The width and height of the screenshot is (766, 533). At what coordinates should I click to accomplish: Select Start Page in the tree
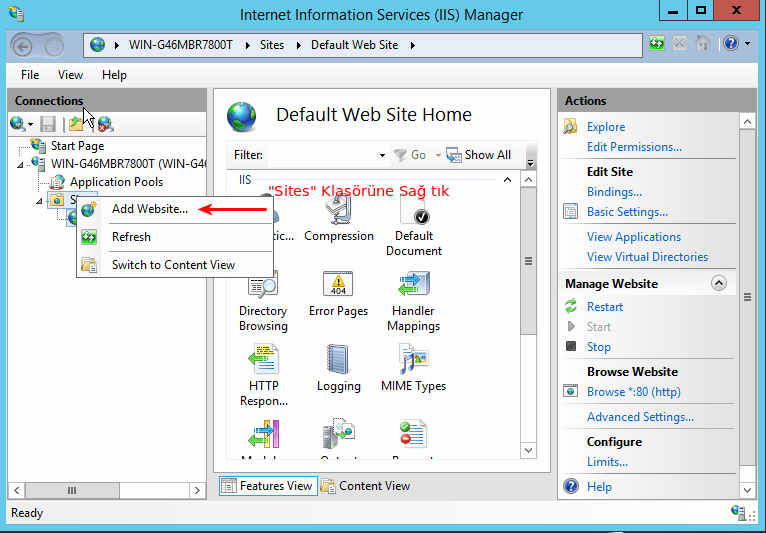point(77,146)
